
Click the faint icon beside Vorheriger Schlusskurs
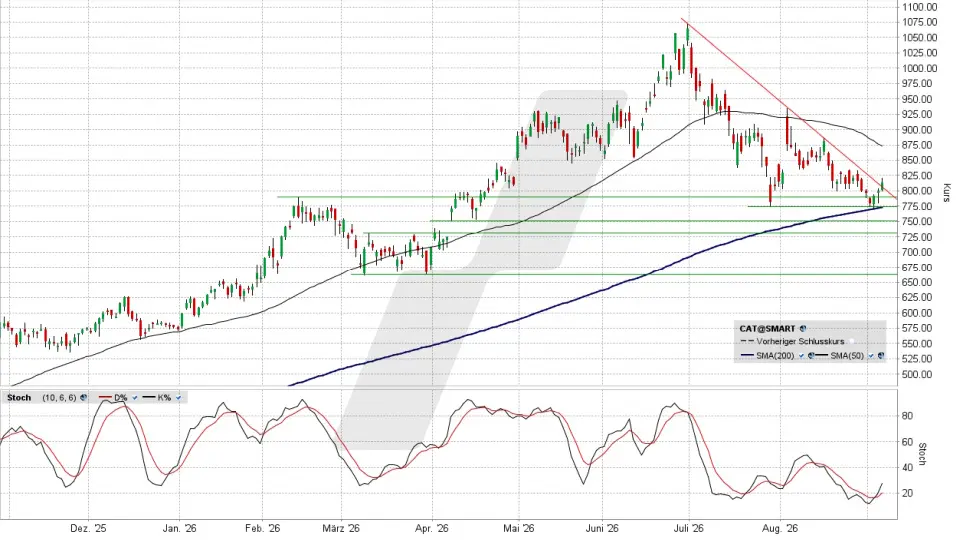852,341
